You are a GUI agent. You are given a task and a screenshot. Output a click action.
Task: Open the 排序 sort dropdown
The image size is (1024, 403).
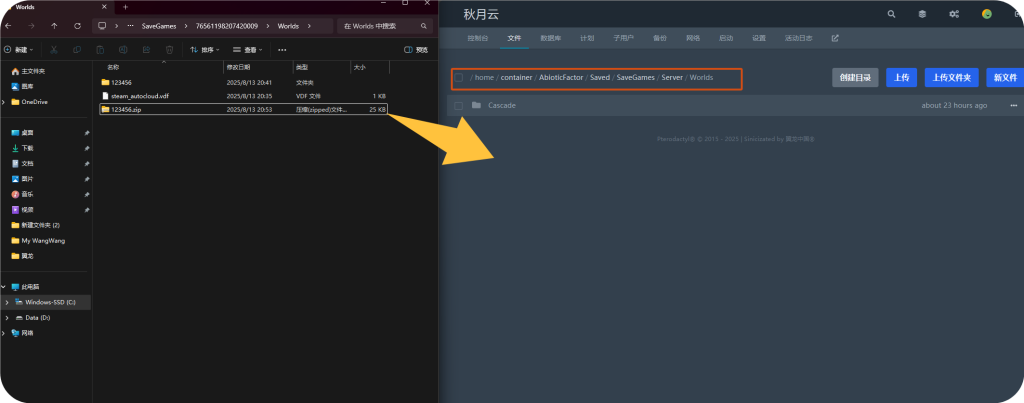[206, 49]
